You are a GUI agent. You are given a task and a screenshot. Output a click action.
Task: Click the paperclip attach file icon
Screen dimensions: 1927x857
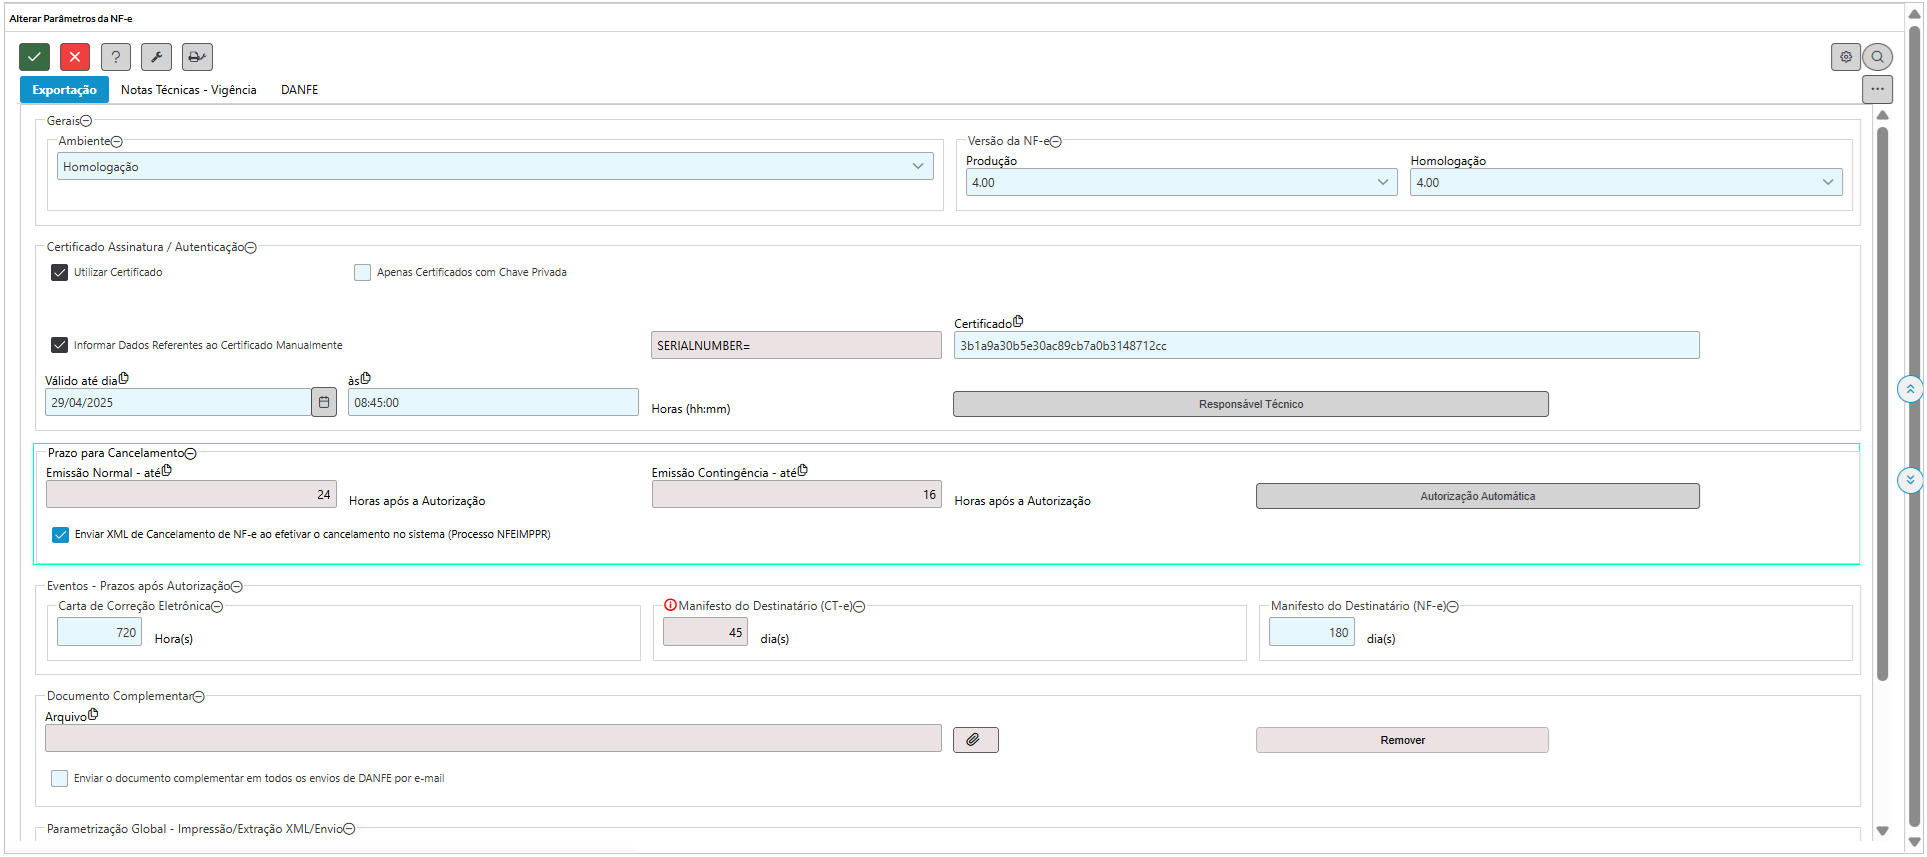pos(975,740)
